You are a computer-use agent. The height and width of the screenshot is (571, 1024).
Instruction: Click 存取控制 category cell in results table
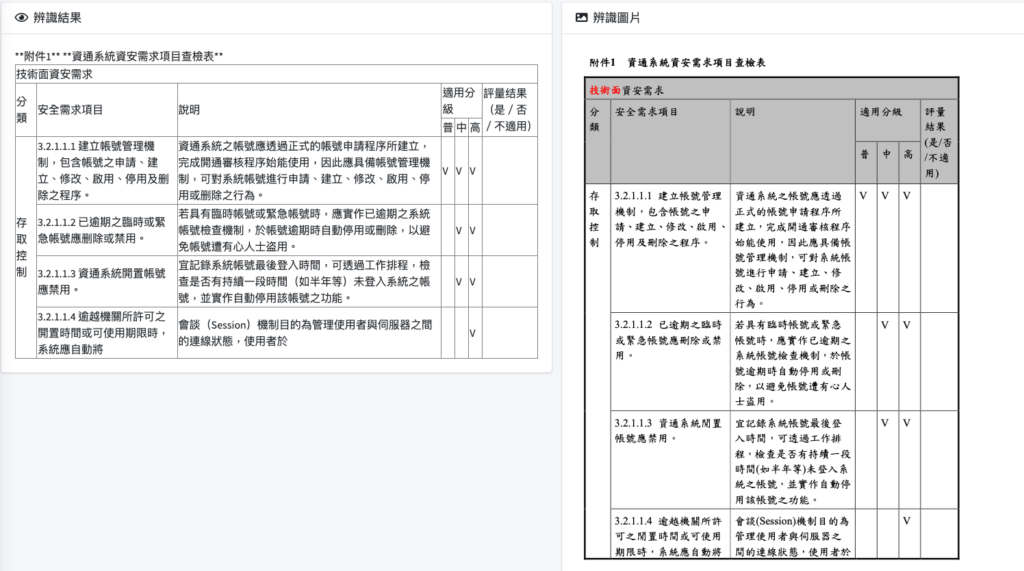click(x=25, y=247)
